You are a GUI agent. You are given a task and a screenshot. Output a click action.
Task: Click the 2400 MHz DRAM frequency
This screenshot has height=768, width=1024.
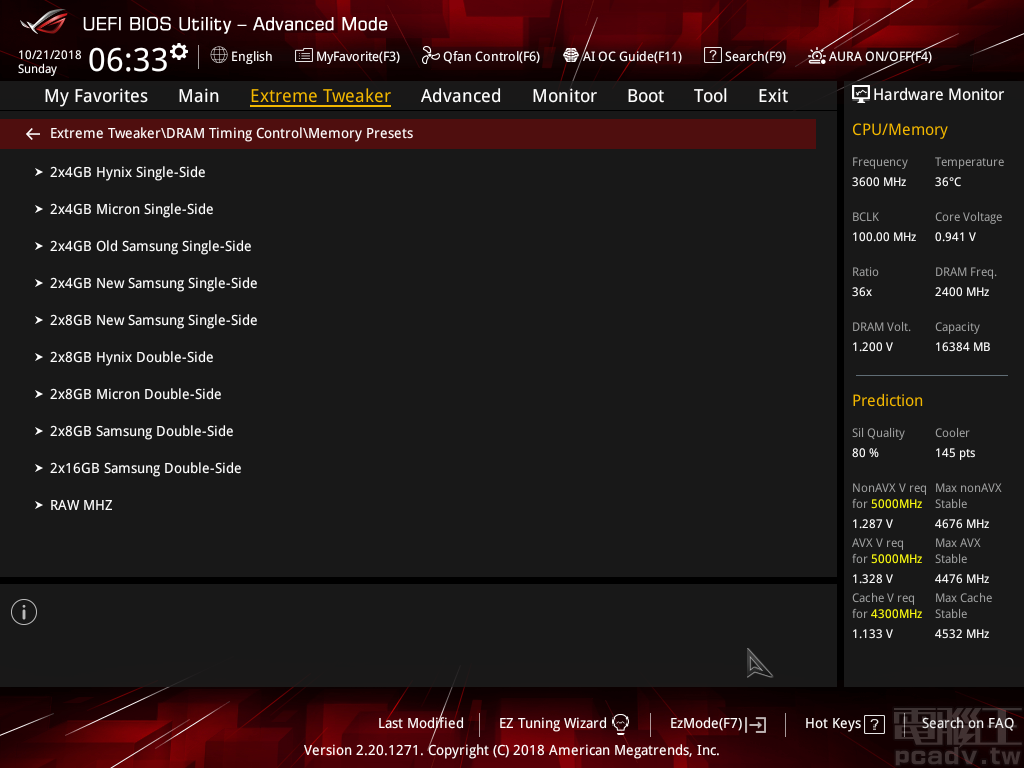coord(961,292)
